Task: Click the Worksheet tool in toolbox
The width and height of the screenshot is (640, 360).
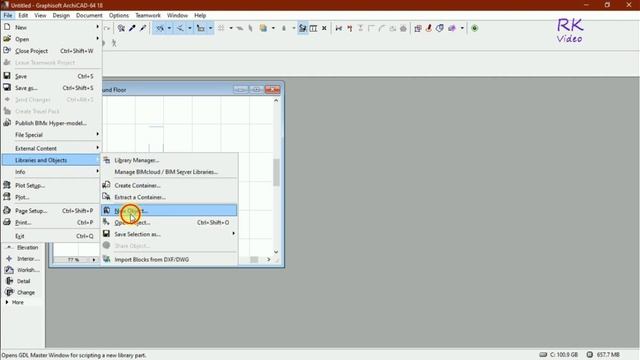Action: click(23, 270)
